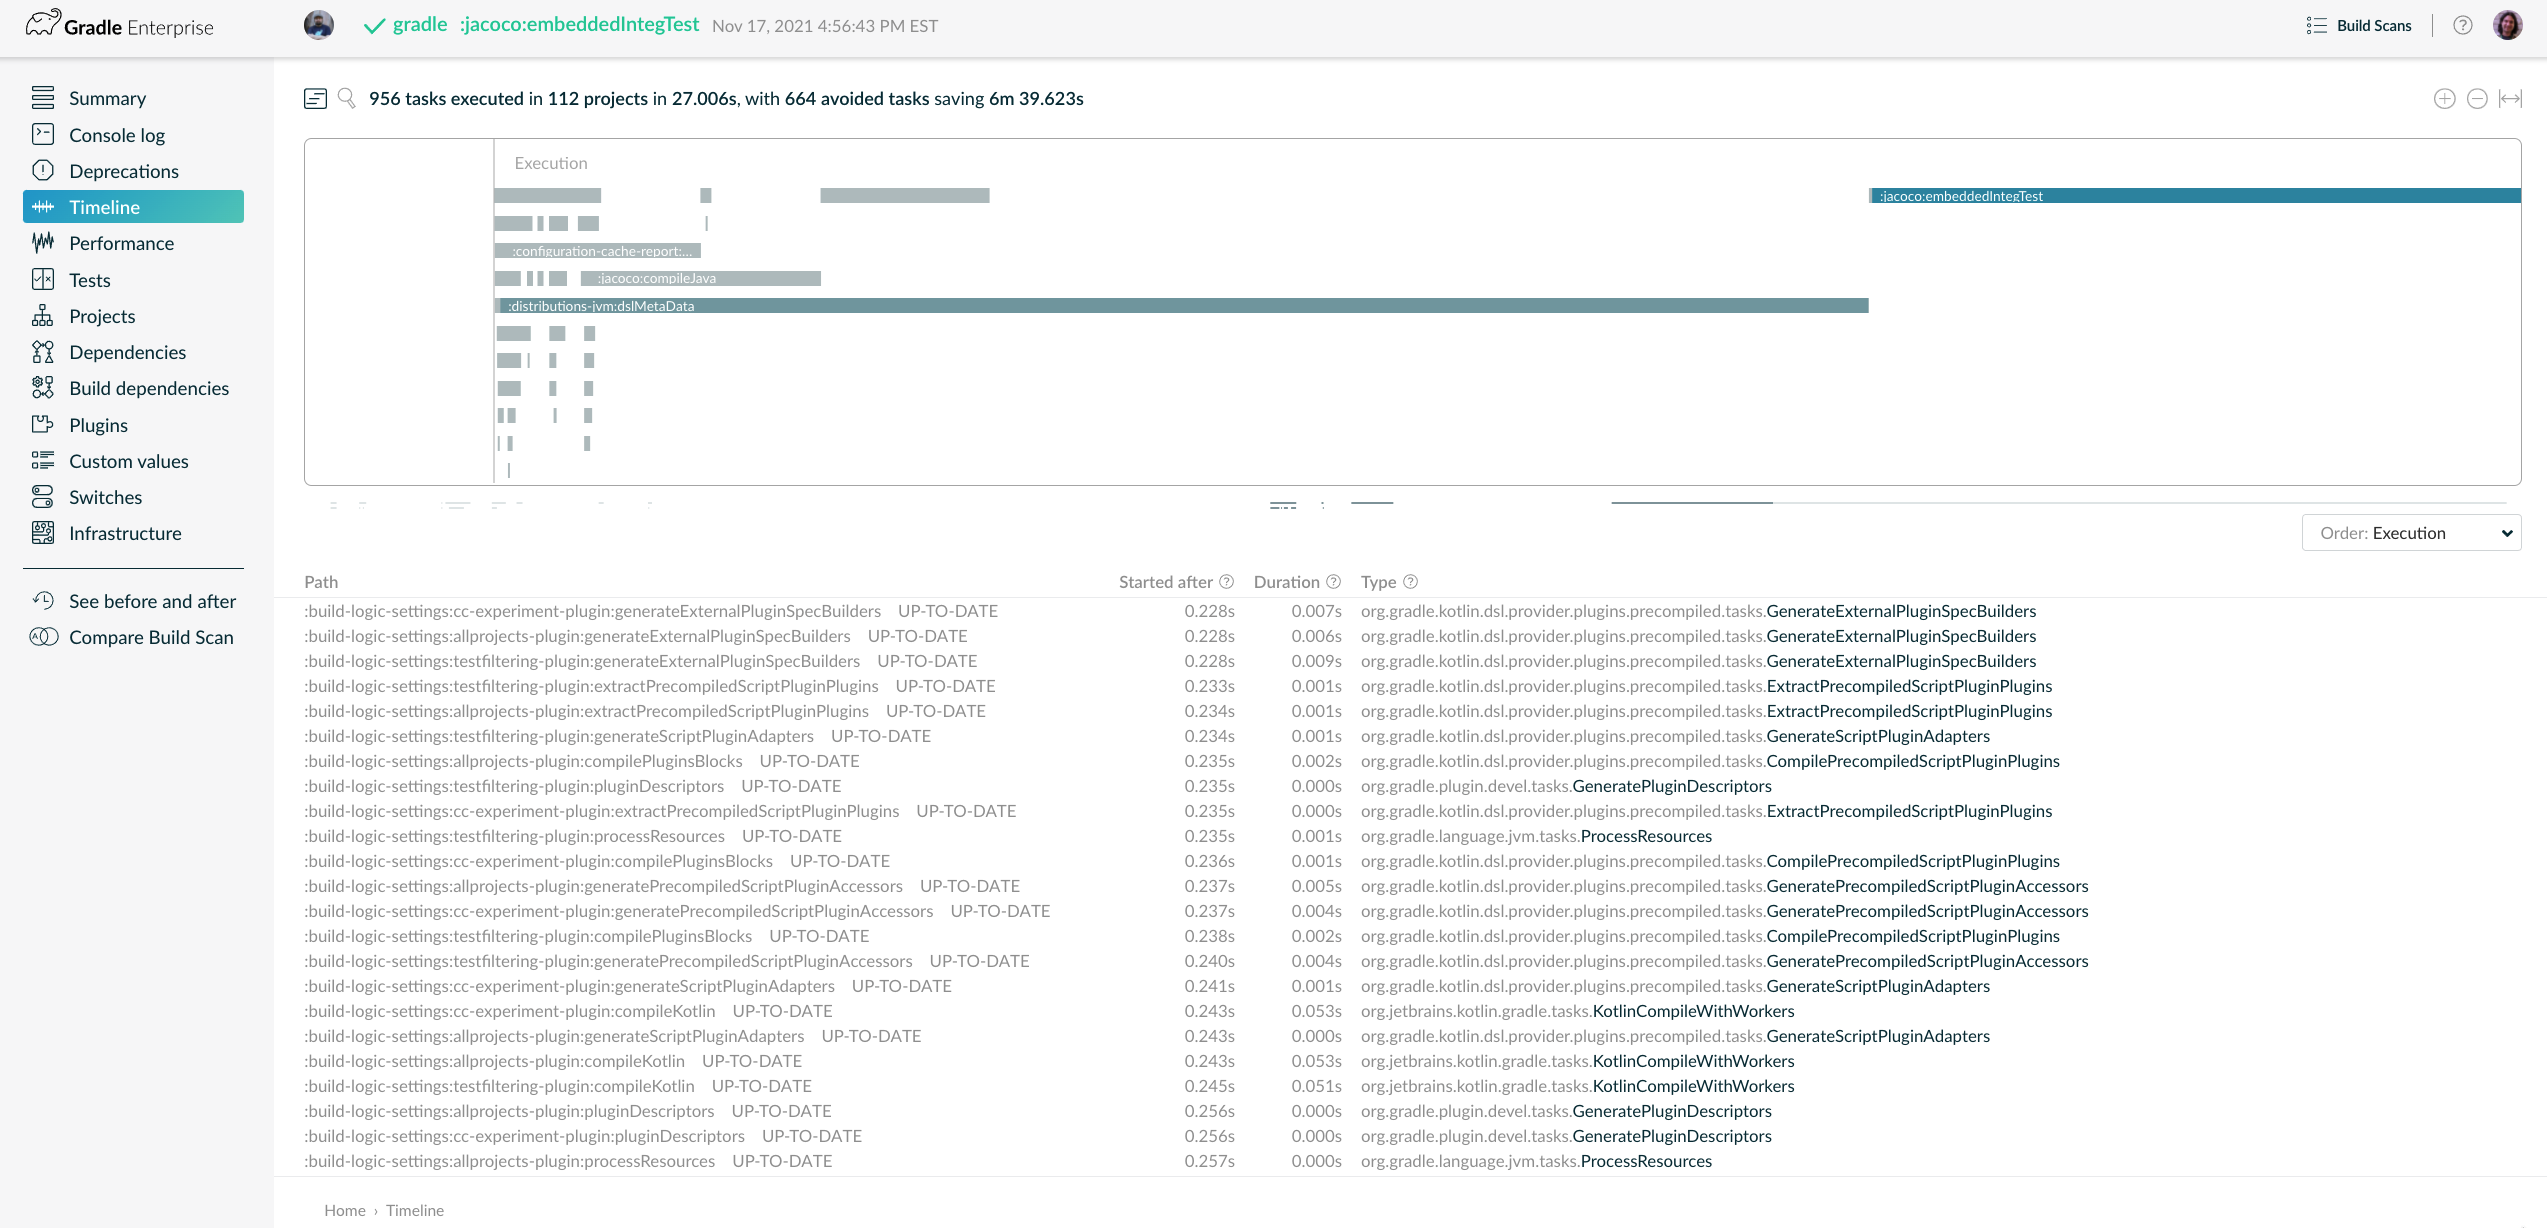Select row testfiltering-plugin:processResources
The image size is (2547, 1228).
[x=1410, y=836]
